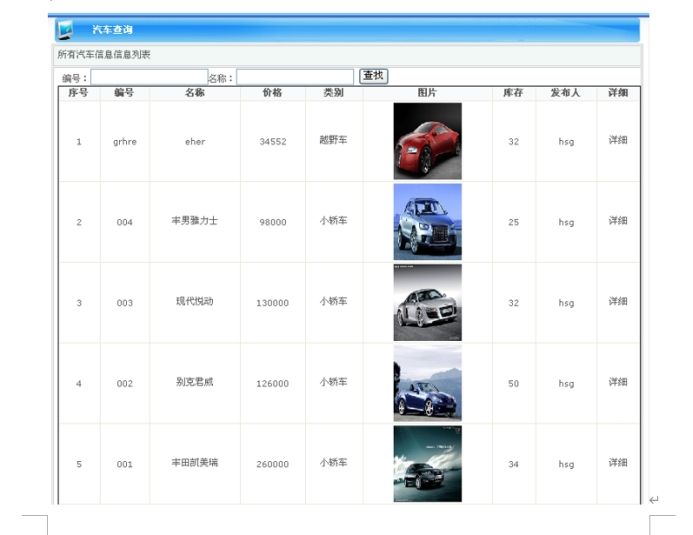Click the 名称 search input field
The height and width of the screenshot is (535, 693).
(295, 77)
